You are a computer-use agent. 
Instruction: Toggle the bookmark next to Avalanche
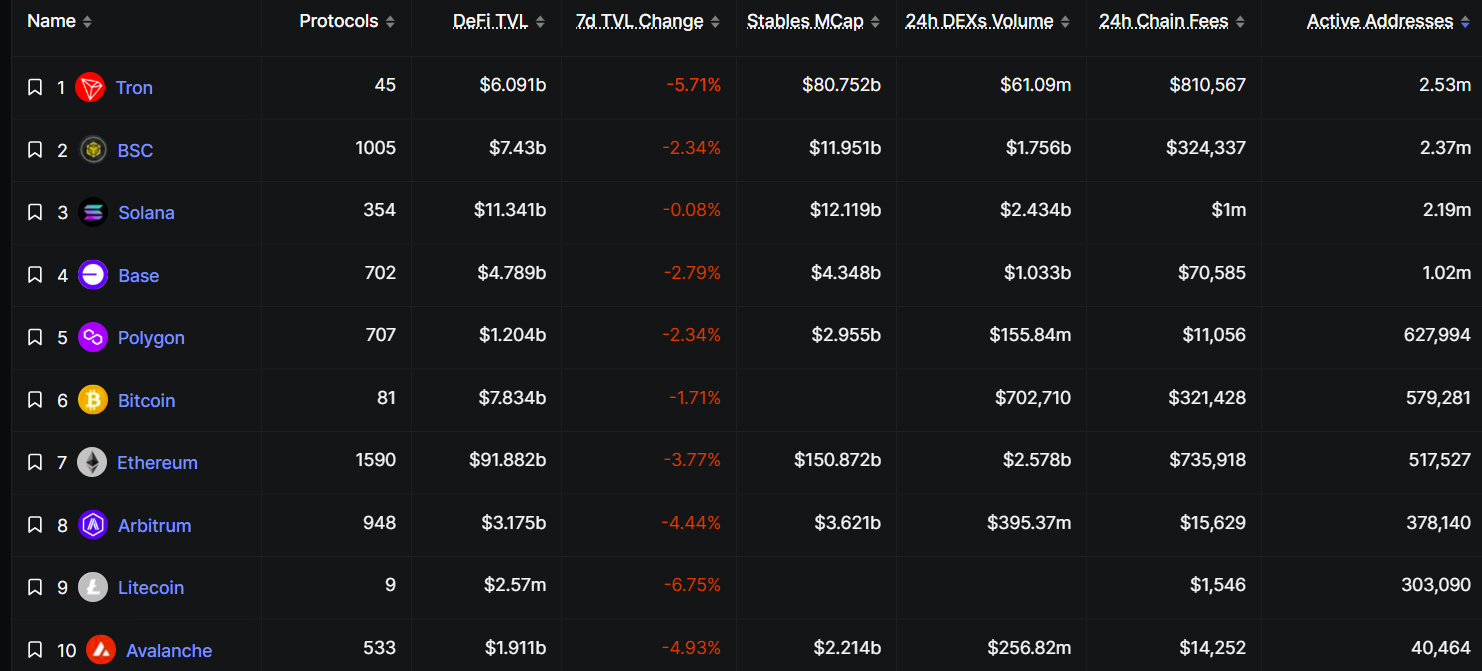(35, 651)
